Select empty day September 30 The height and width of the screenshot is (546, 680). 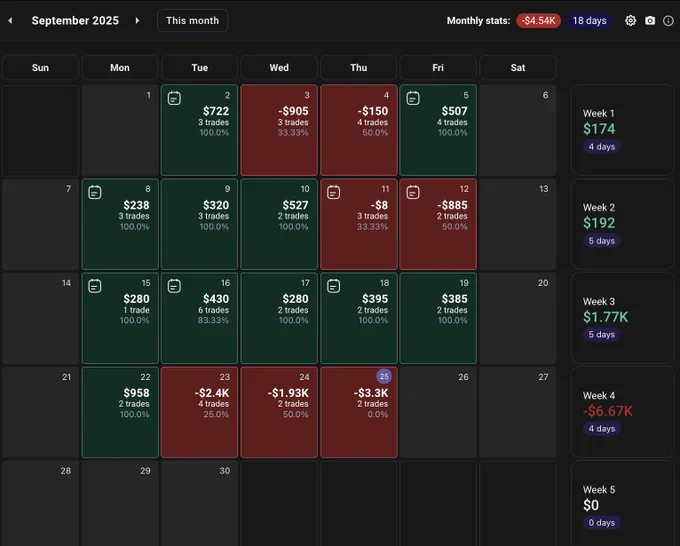[199, 503]
